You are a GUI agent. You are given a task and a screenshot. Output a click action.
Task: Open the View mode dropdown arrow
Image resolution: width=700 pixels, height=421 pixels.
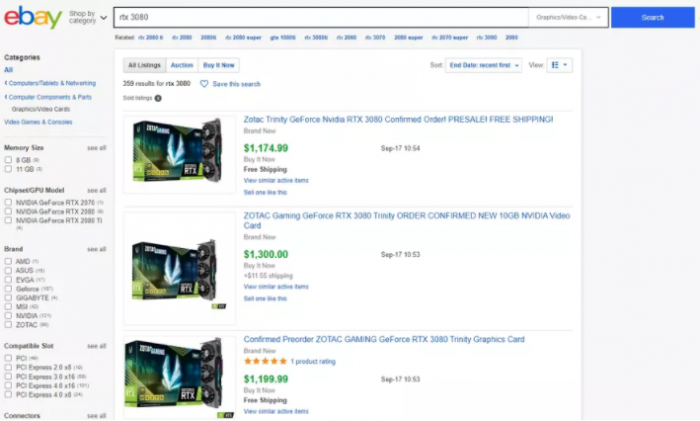click(x=565, y=65)
